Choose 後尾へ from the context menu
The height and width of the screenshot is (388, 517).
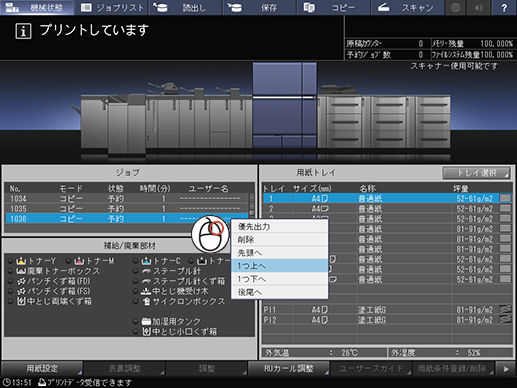pos(280,292)
